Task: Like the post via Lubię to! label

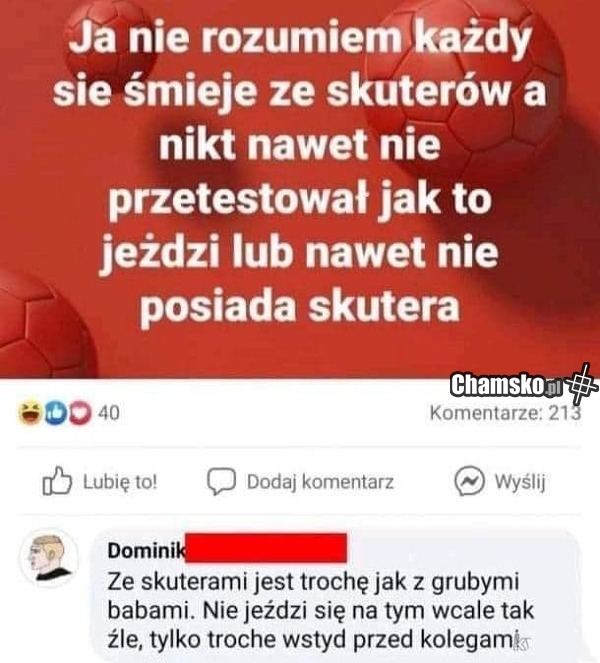Action: [120, 482]
